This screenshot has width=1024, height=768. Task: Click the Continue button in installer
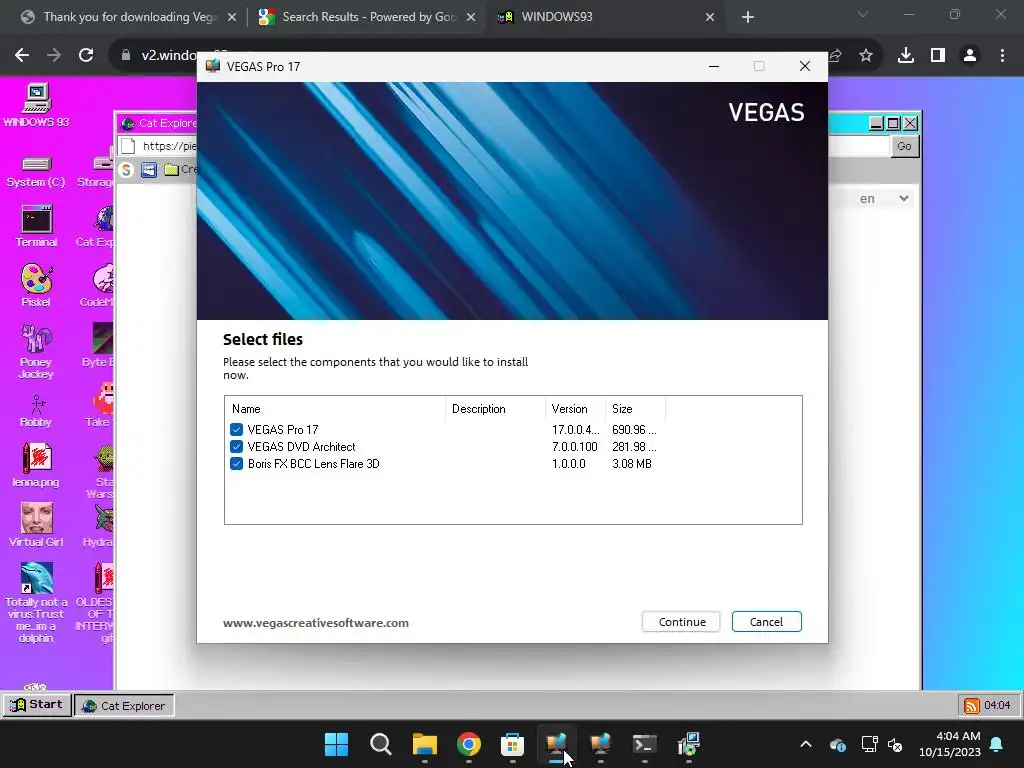point(681,622)
